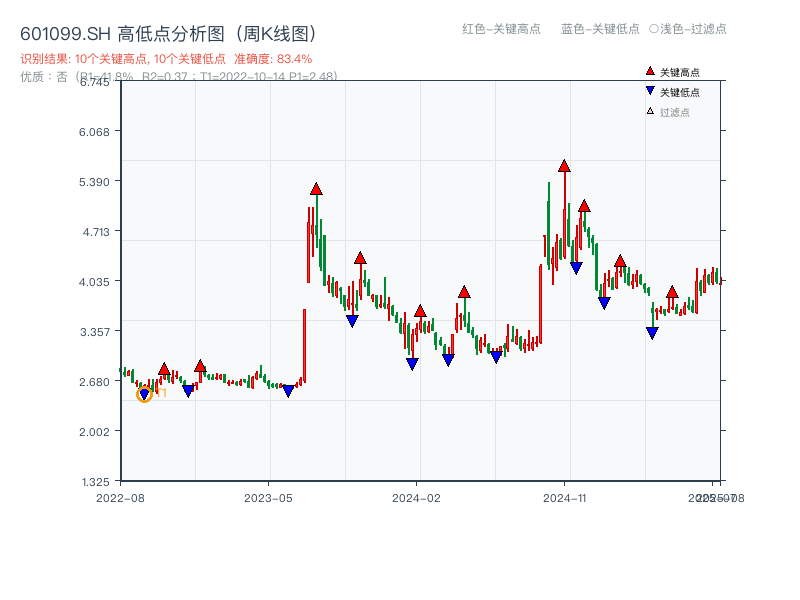Click the orange circled marker near 2022-08
Image resolution: width=800 pixels, height=600 pixels.
tap(145, 394)
